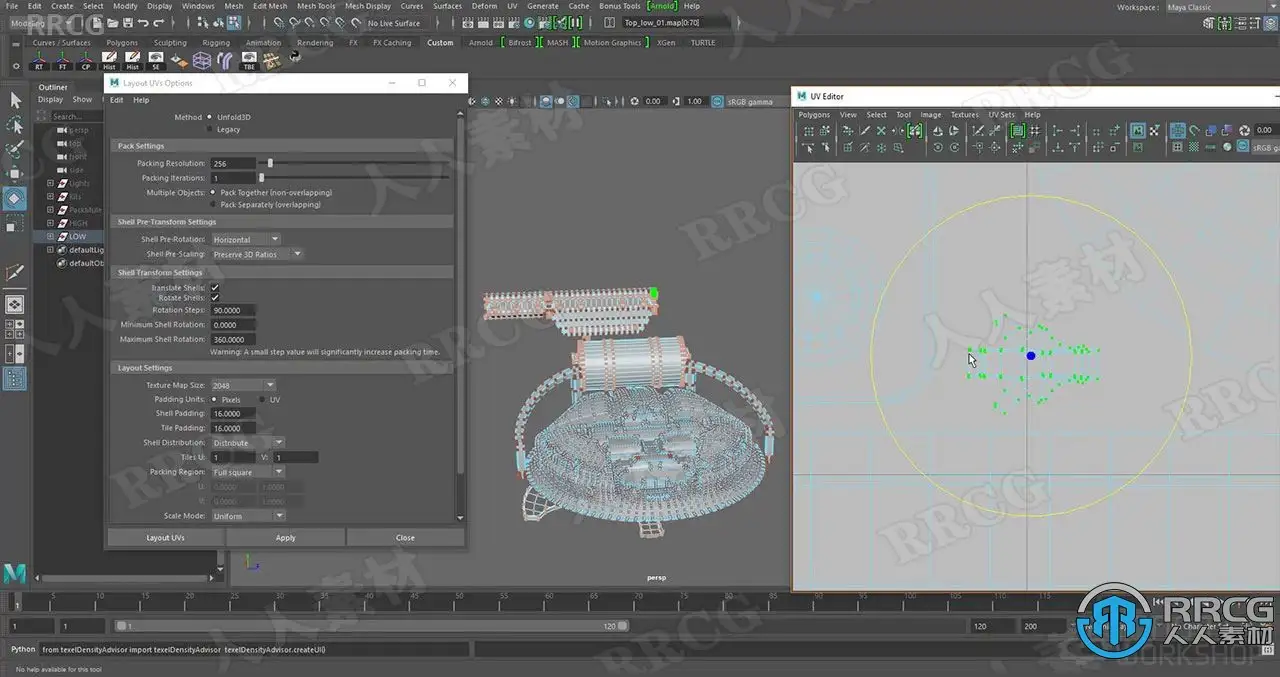Click the Undo icon in the status line

[x=144, y=22]
